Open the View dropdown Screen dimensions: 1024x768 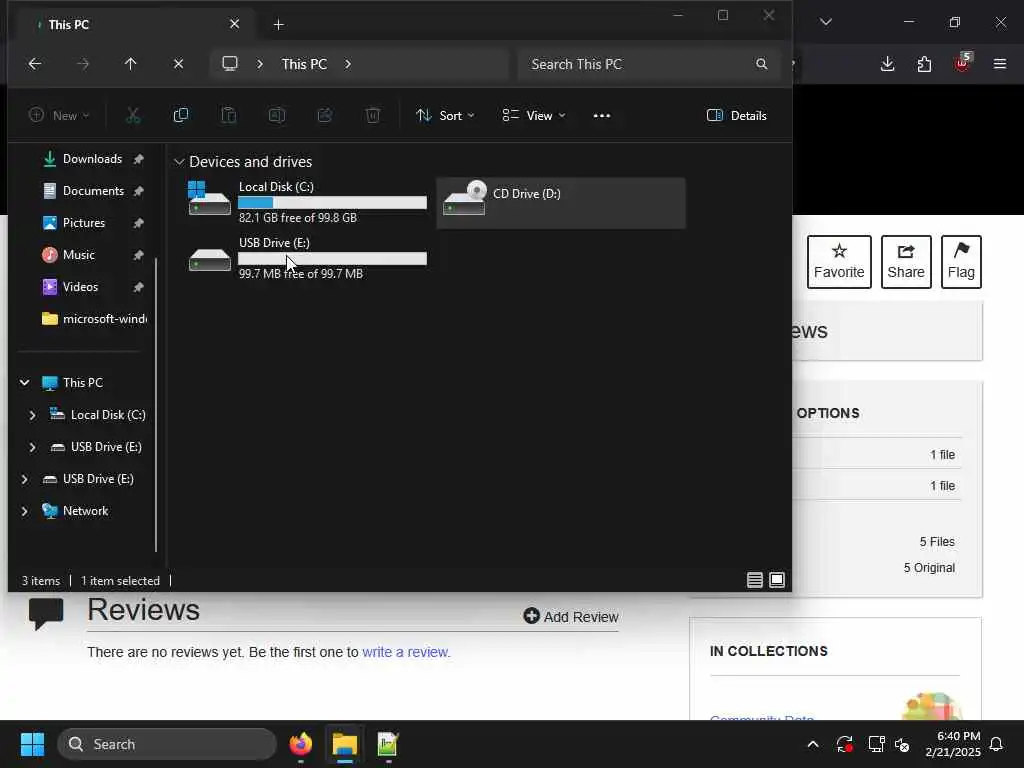pos(534,116)
